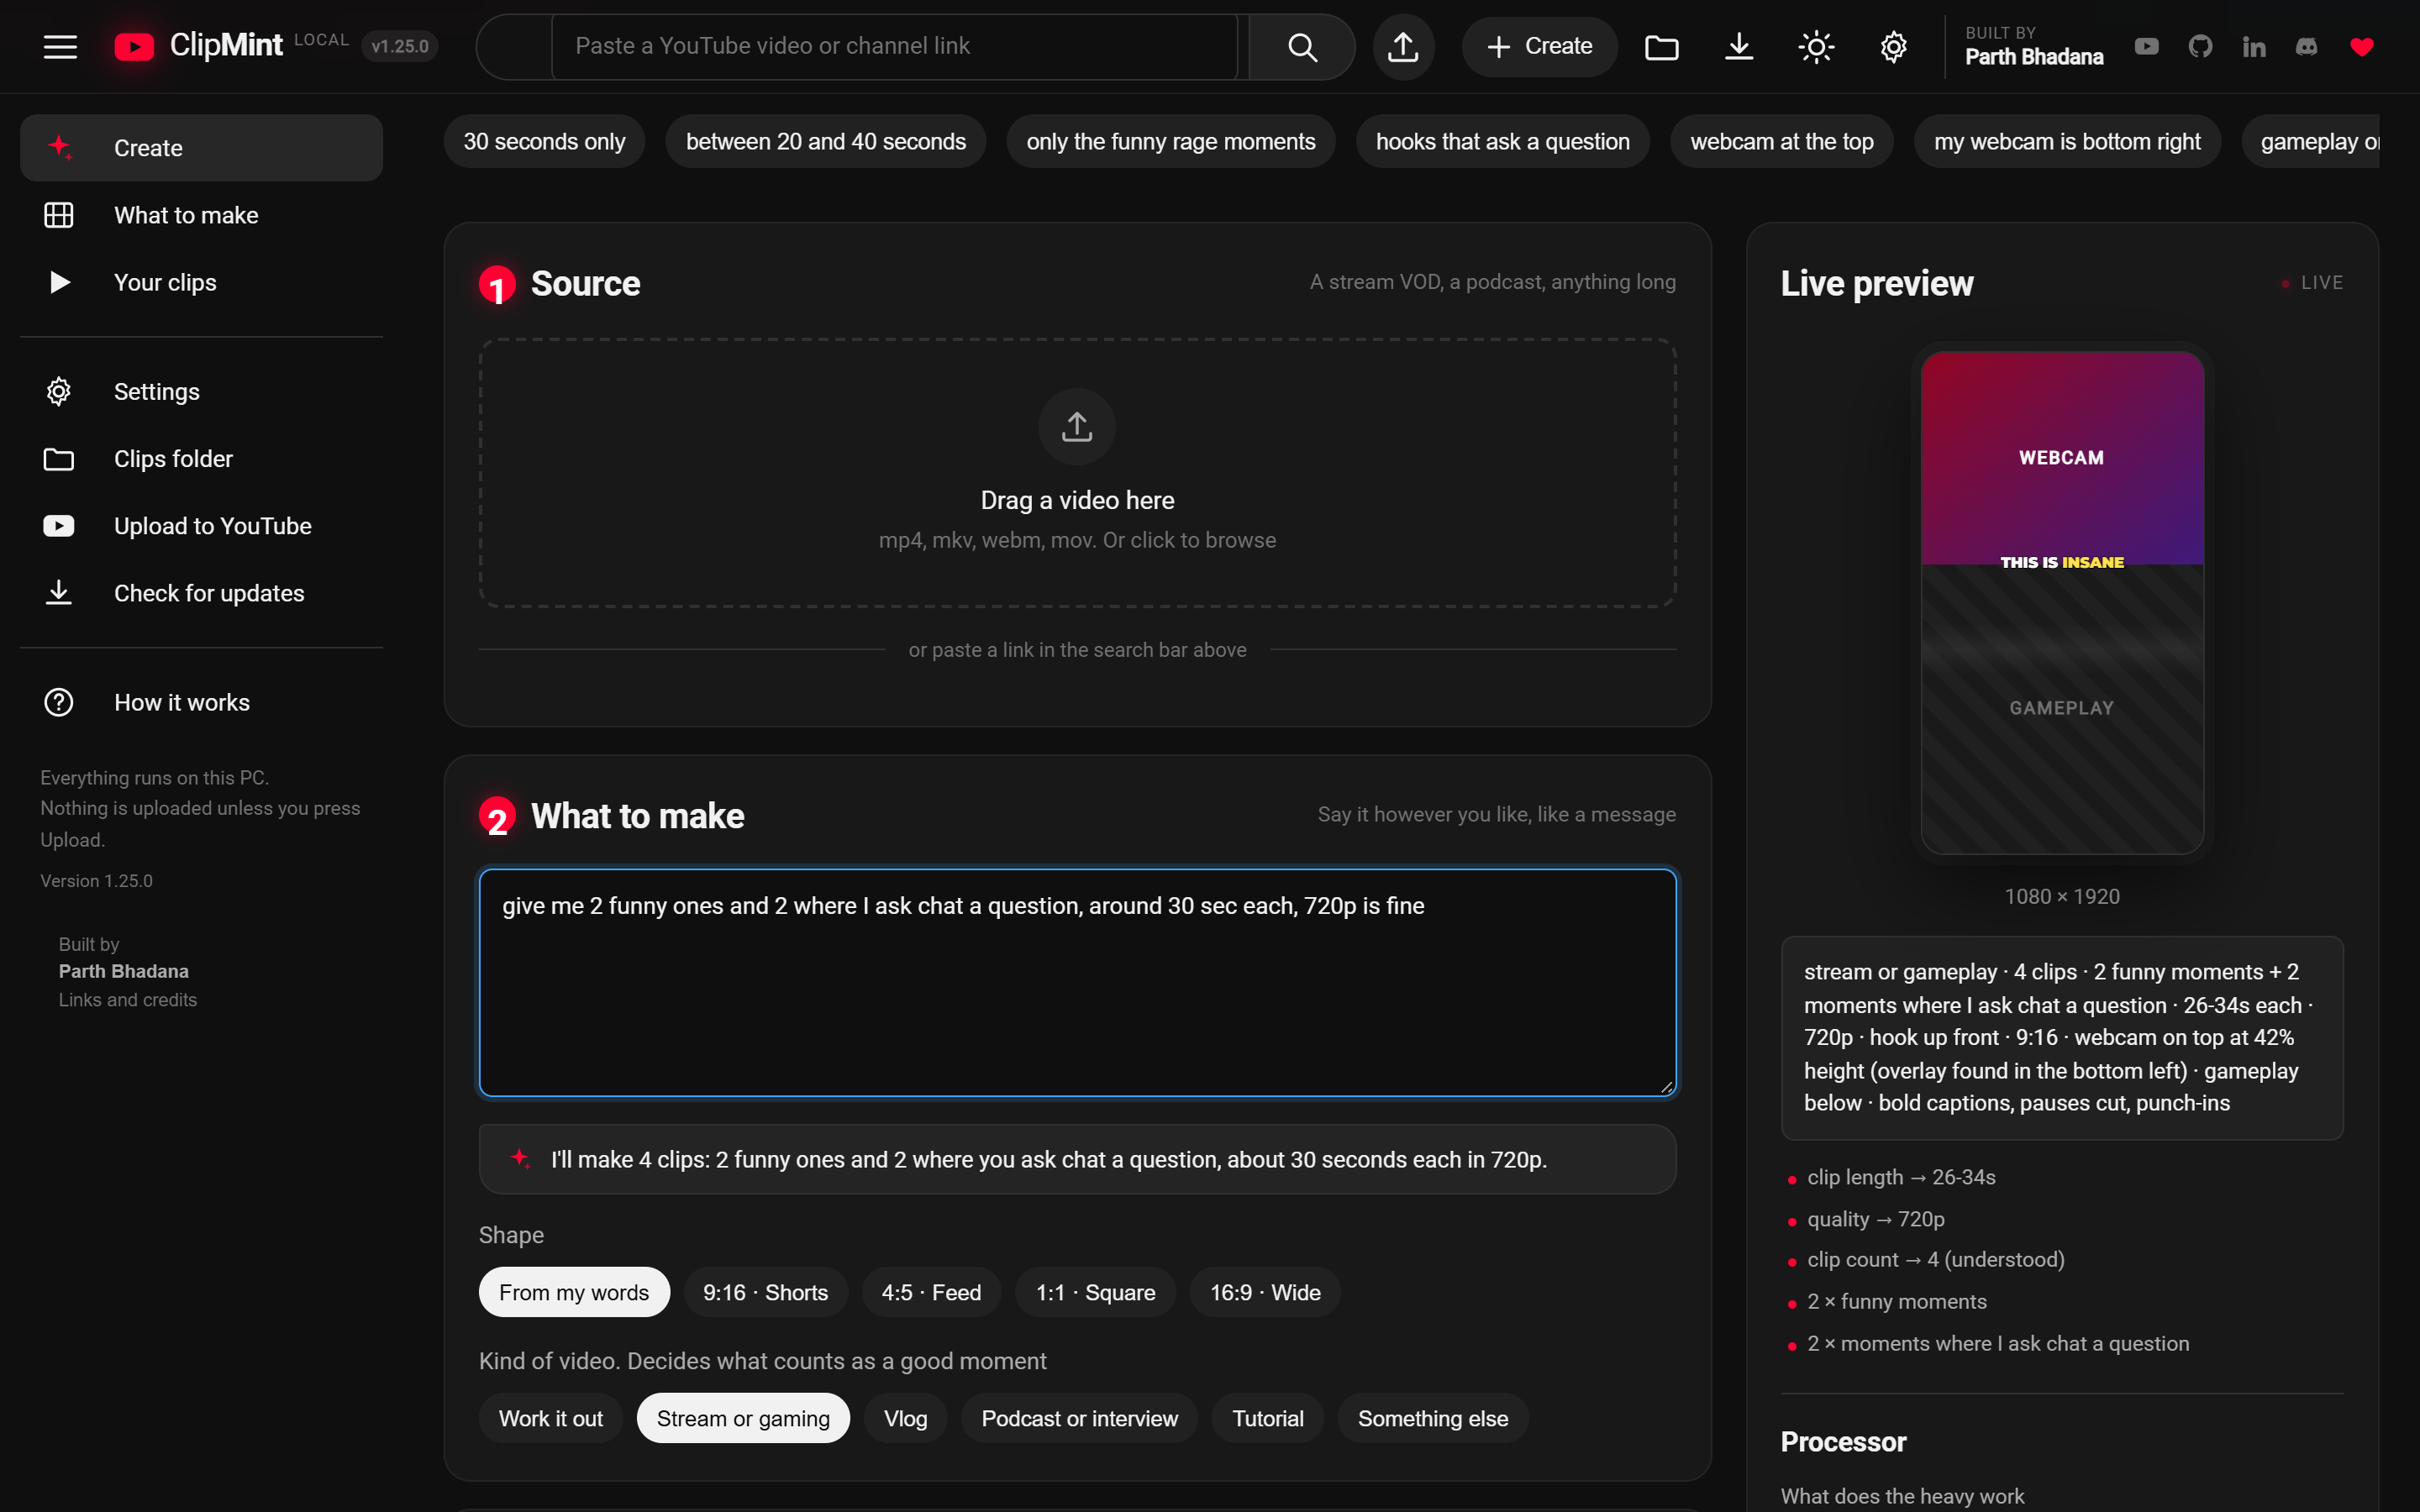This screenshot has height=1512, width=2420.
Task: Choose 4:5 · Feed shape
Action: click(931, 1292)
